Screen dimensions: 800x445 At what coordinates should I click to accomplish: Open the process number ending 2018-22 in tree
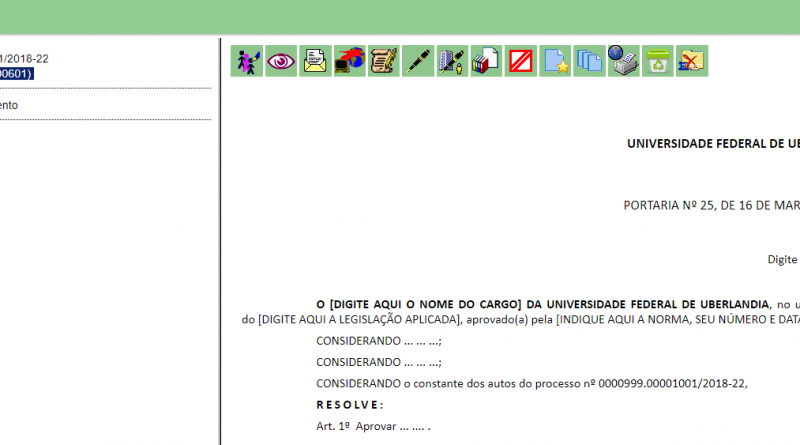tap(24, 59)
